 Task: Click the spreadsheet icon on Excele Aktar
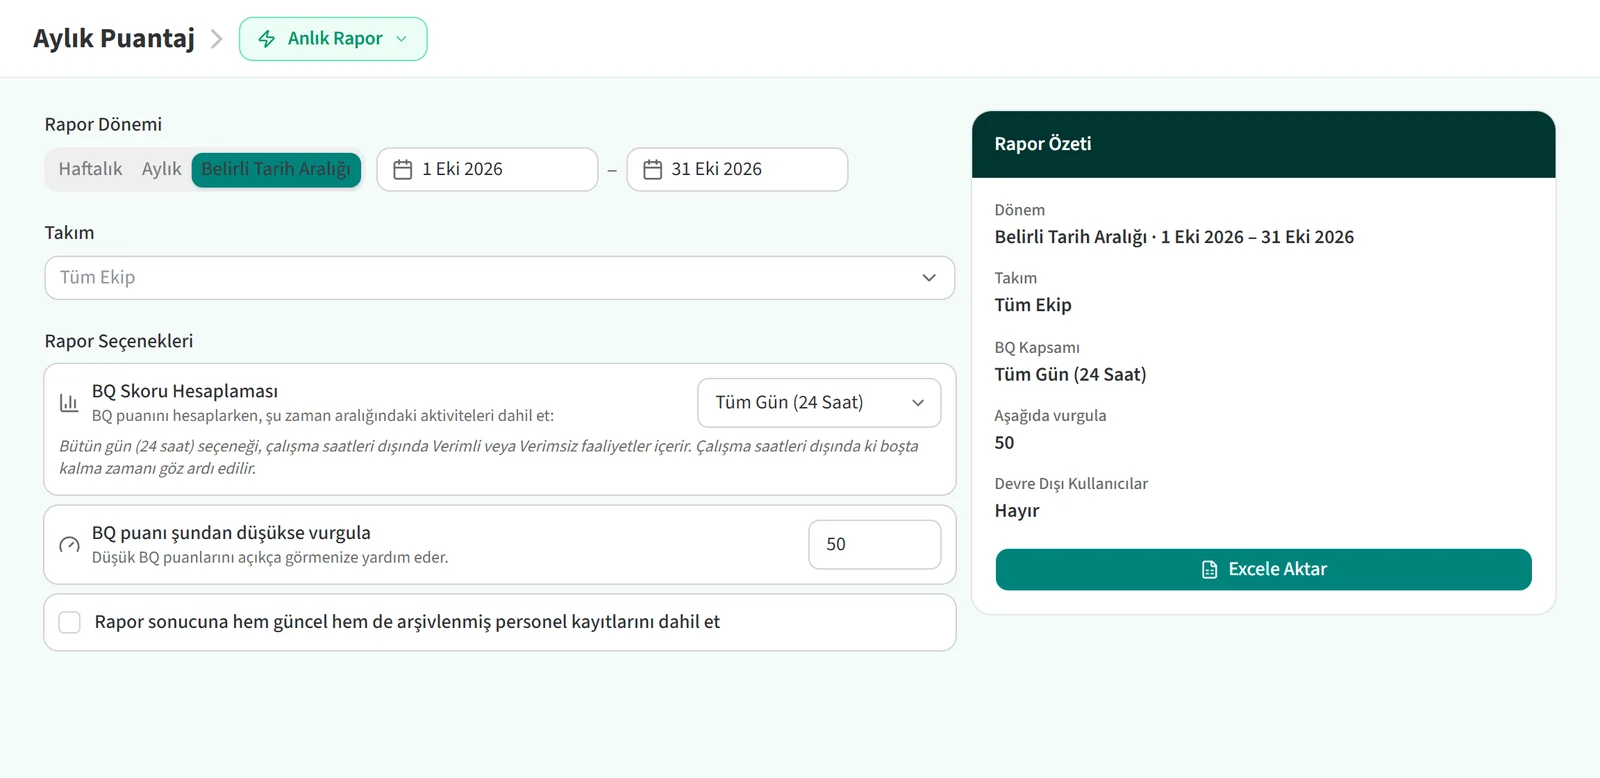tap(1210, 569)
